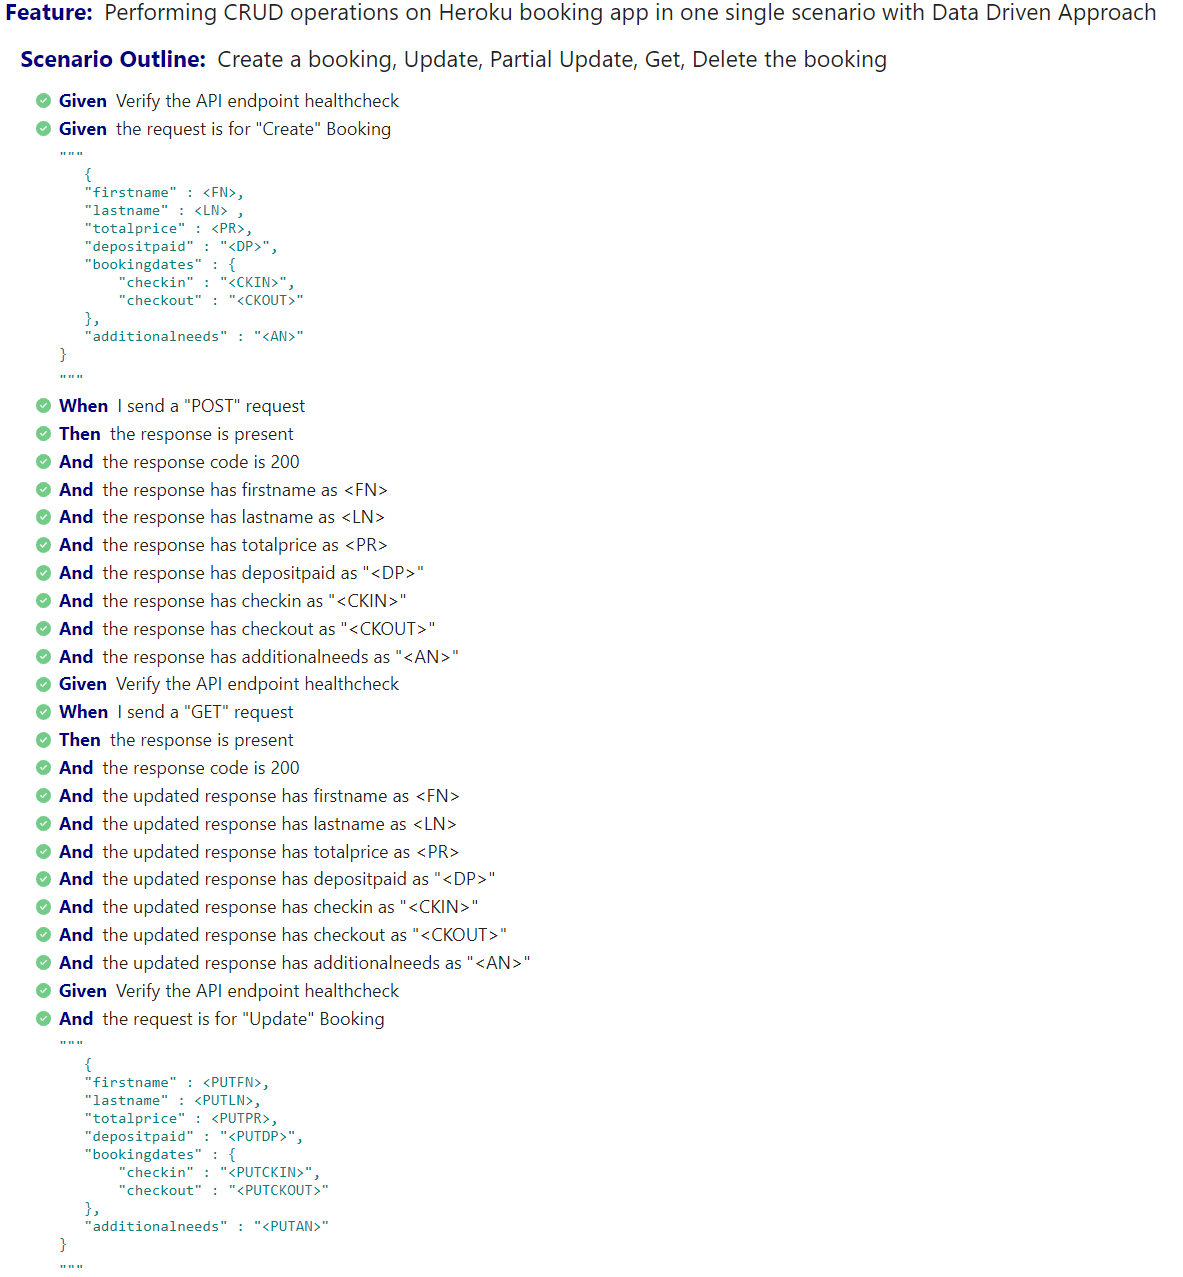Click the JSON line '"lastname" : <PUTLN>,'

click(x=173, y=1101)
